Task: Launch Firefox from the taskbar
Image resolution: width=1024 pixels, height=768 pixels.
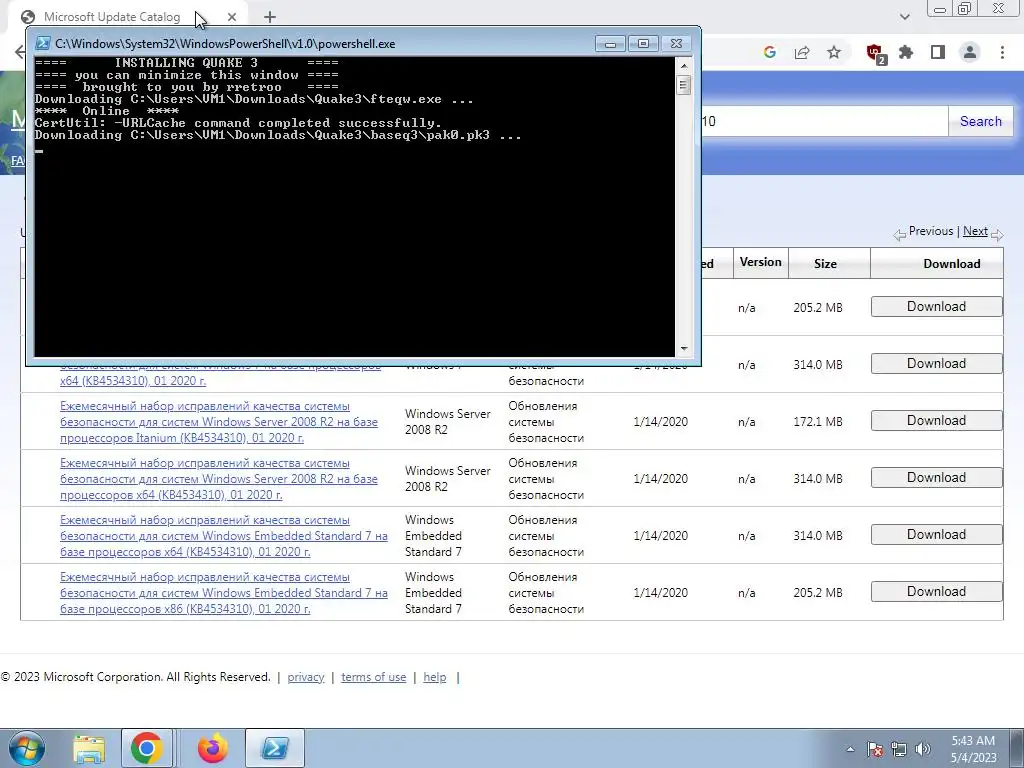Action: coord(213,749)
